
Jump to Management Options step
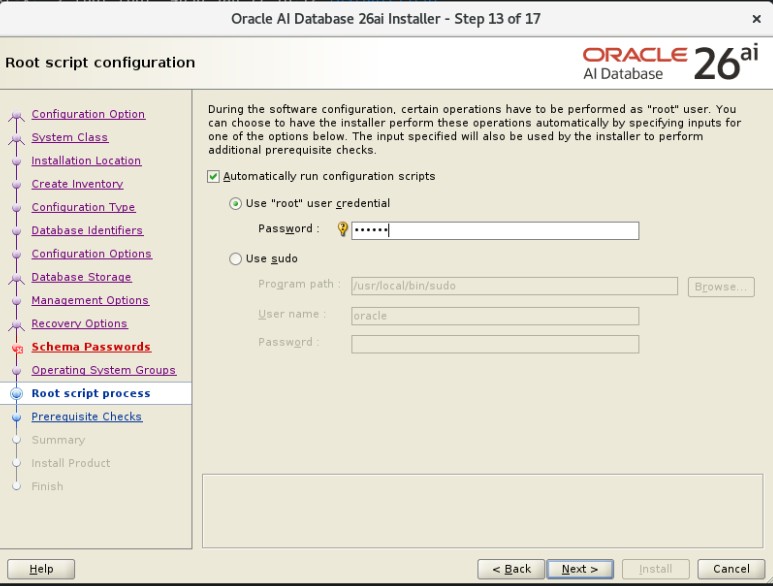tap(90, 300)
